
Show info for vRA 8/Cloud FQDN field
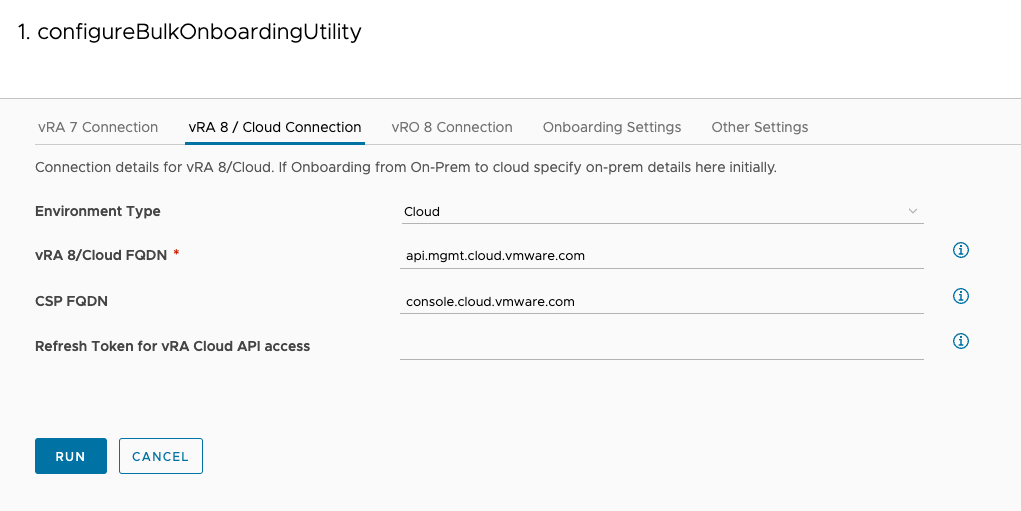tap(961, 250)
